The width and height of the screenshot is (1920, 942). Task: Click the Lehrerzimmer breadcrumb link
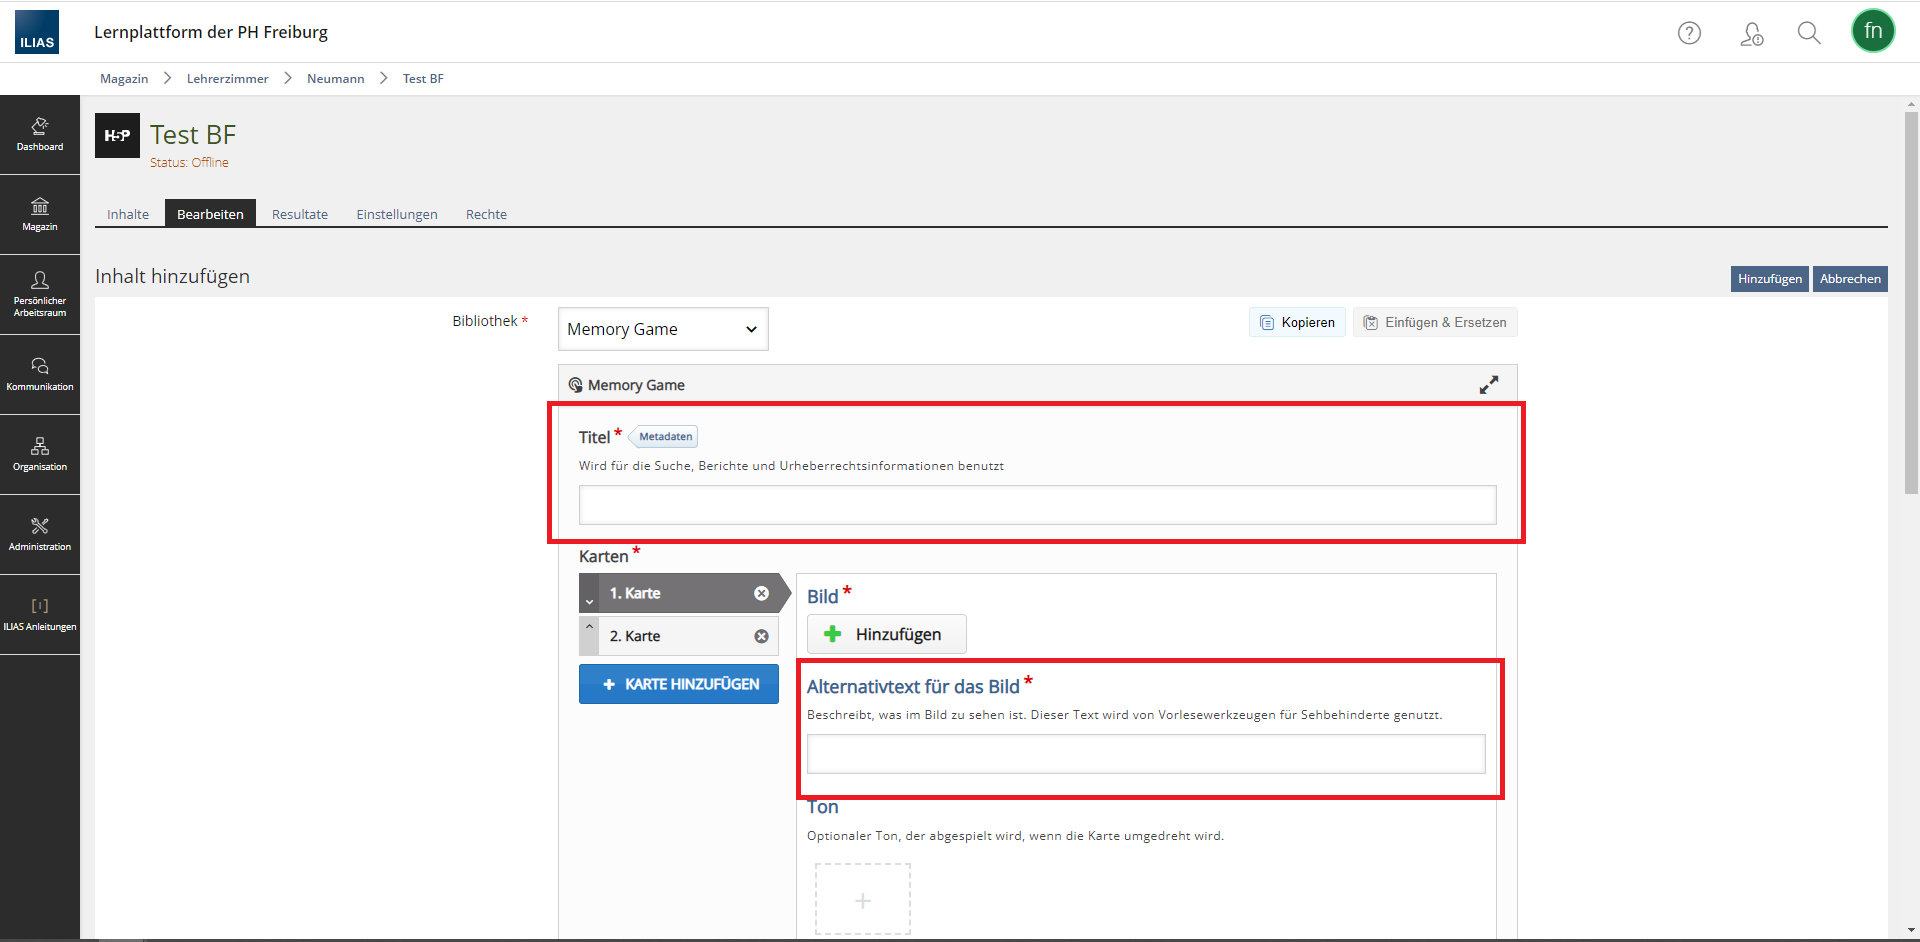pyautogui.click(x=227, y=79)
